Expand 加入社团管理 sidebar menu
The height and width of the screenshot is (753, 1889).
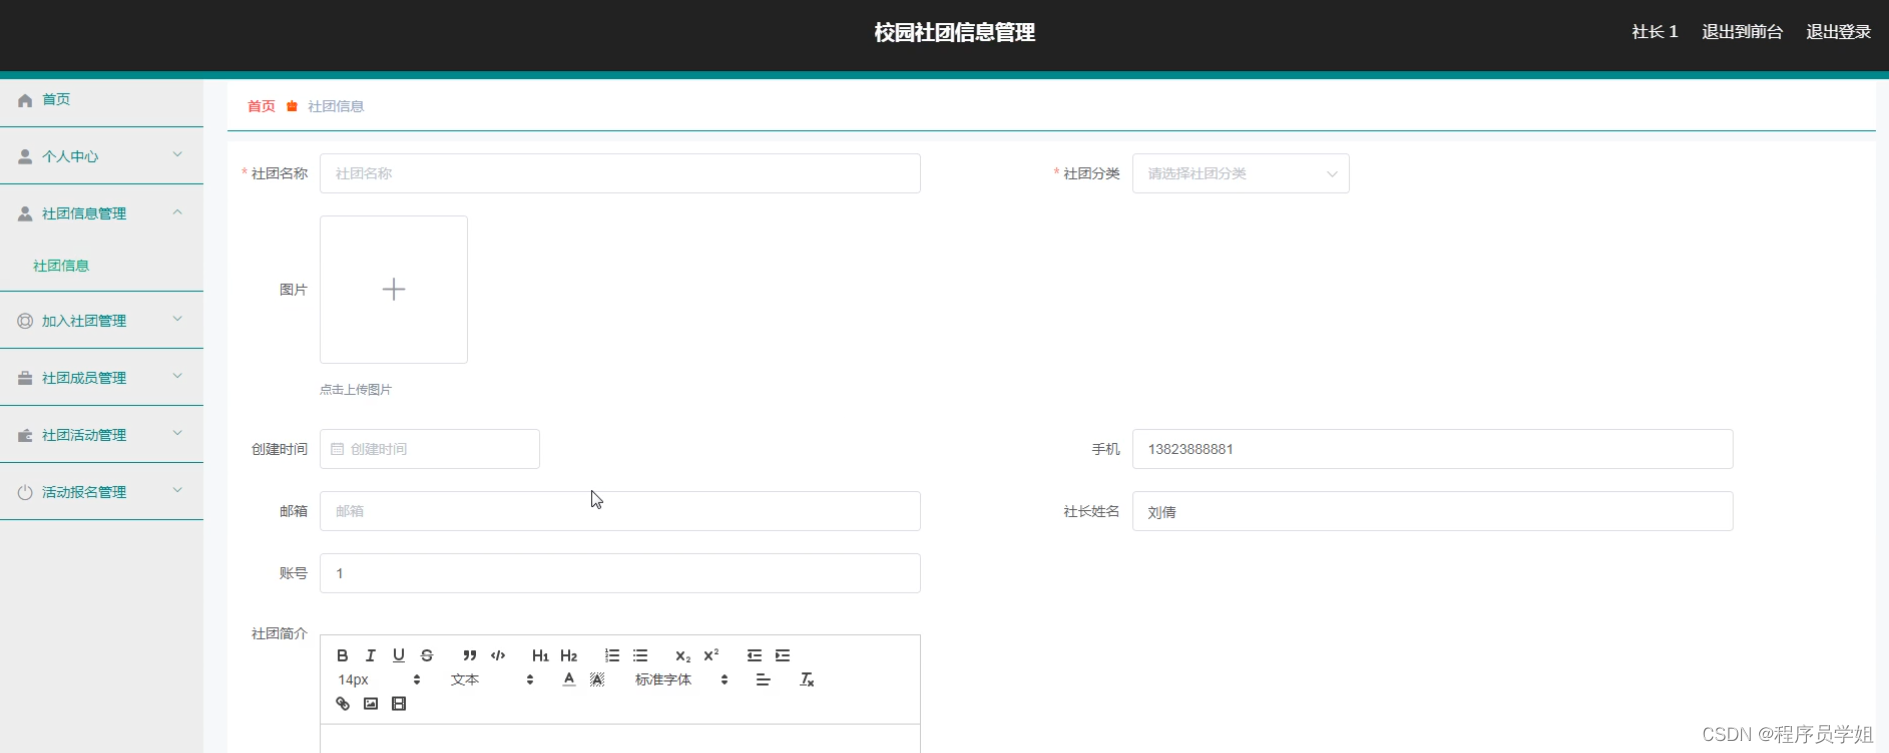101,320
